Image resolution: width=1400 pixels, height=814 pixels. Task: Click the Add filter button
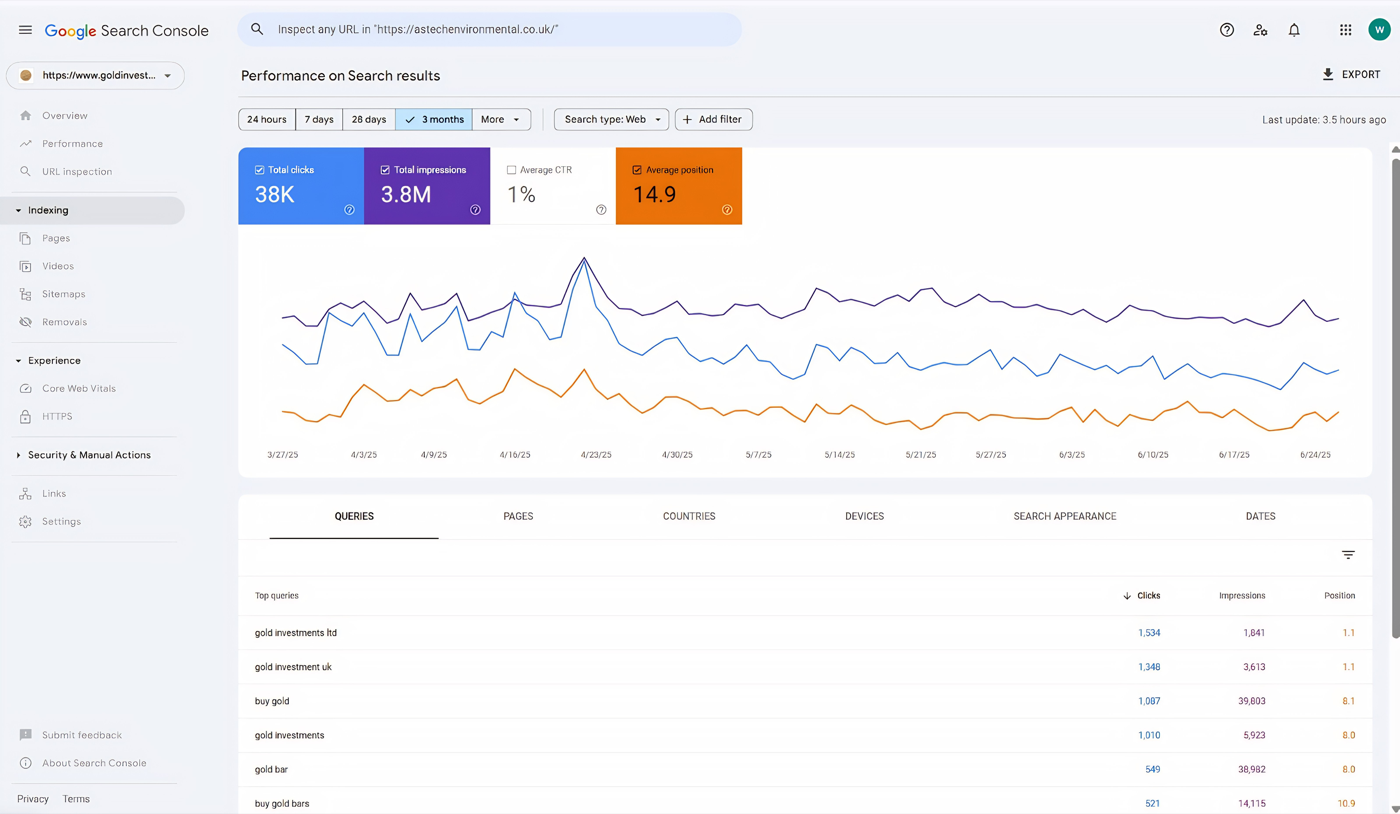point(713,120)
